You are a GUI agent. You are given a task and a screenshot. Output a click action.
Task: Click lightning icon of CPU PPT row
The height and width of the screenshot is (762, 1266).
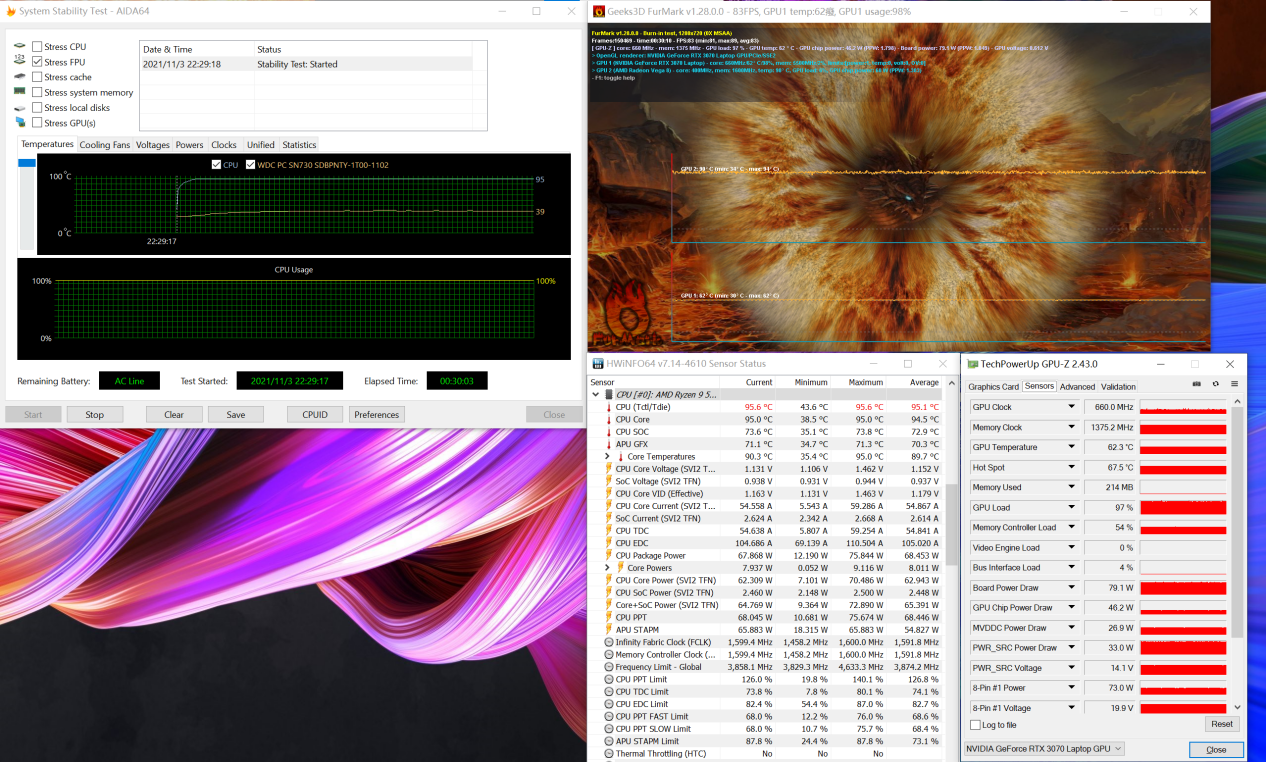pos(608,617)
